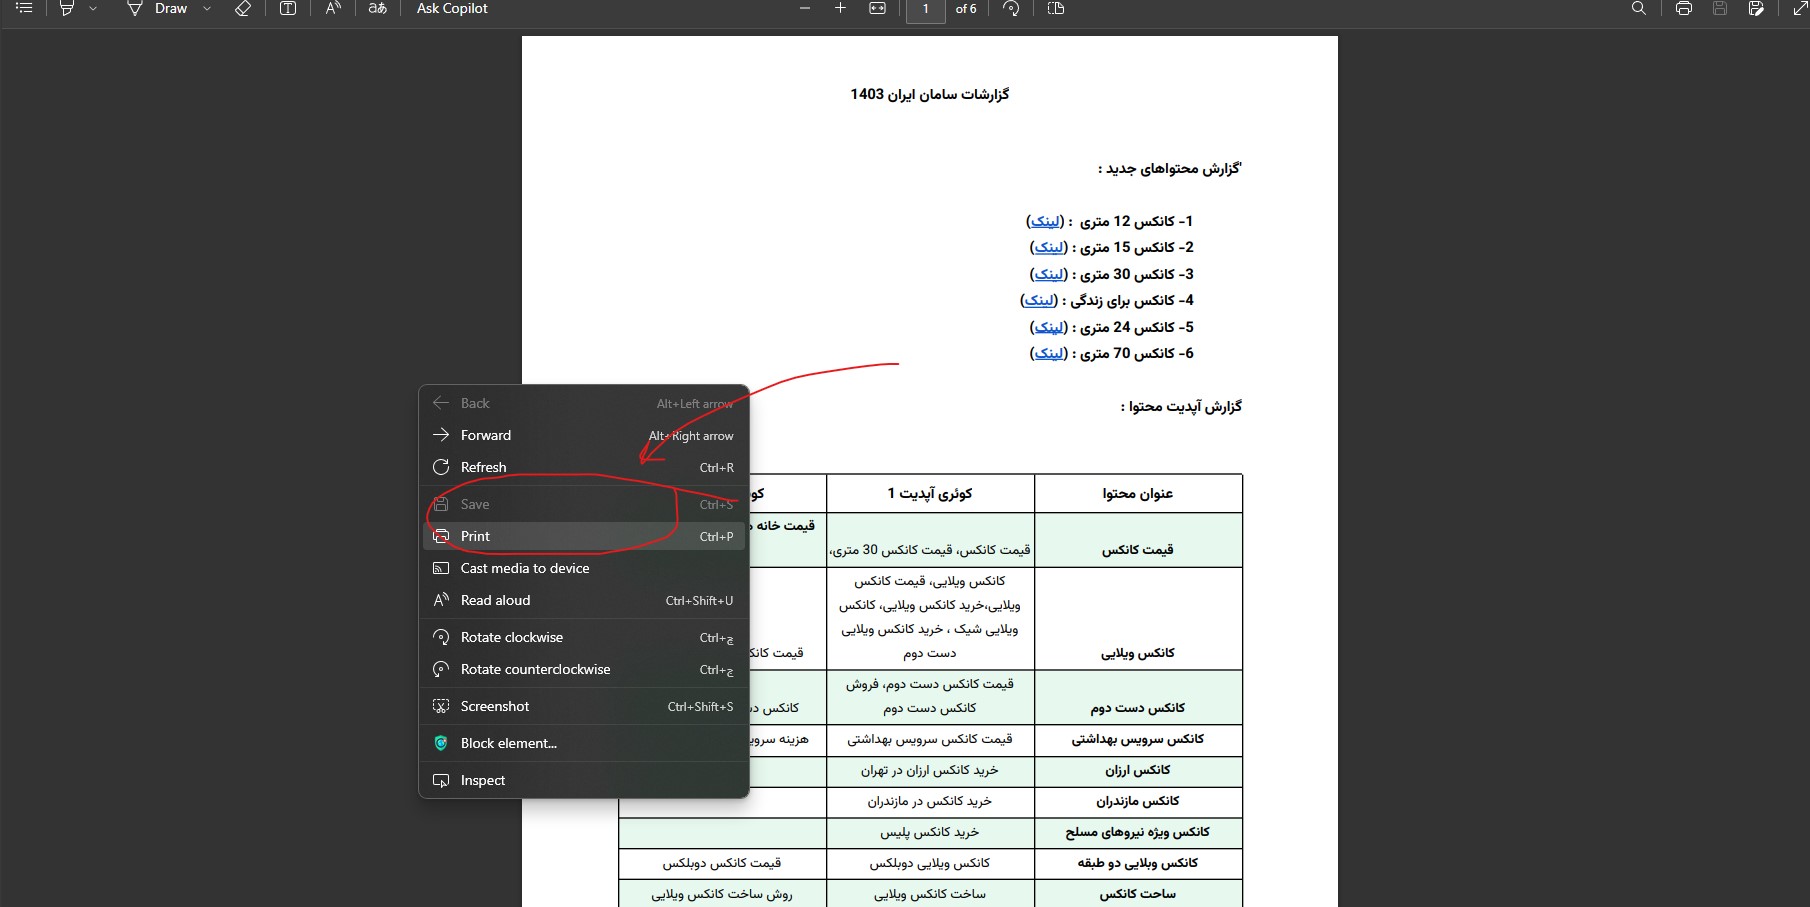Print using toolbar printer icon

point(1684,8)
